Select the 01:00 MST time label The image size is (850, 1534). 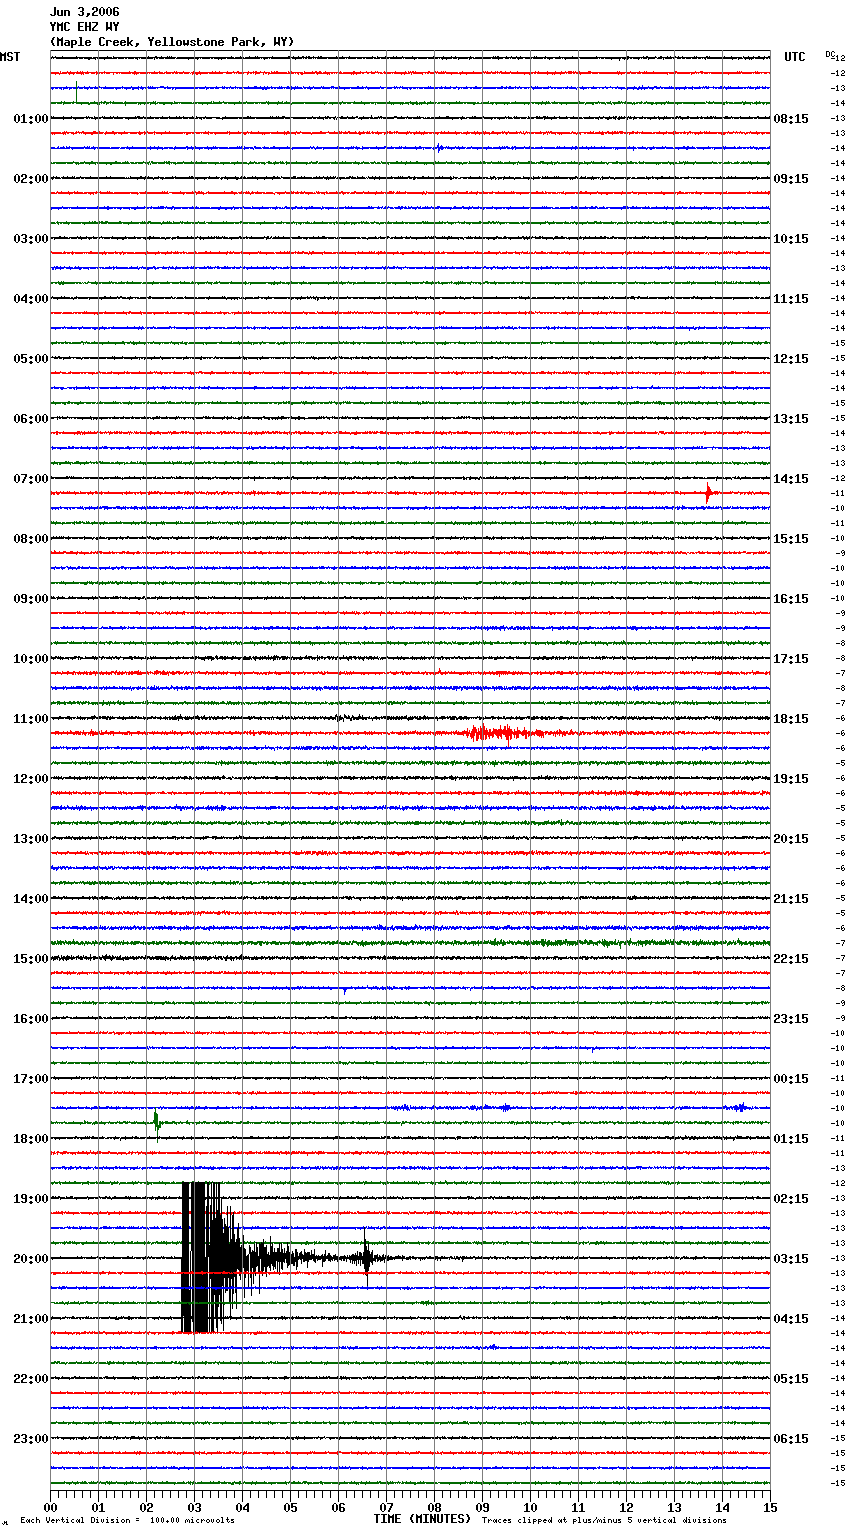(x=31, y=119)
